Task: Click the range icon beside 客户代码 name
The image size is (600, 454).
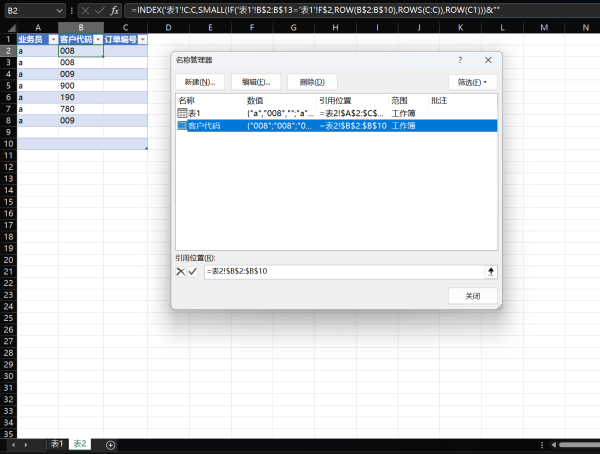Action: [x=182, y=126]
